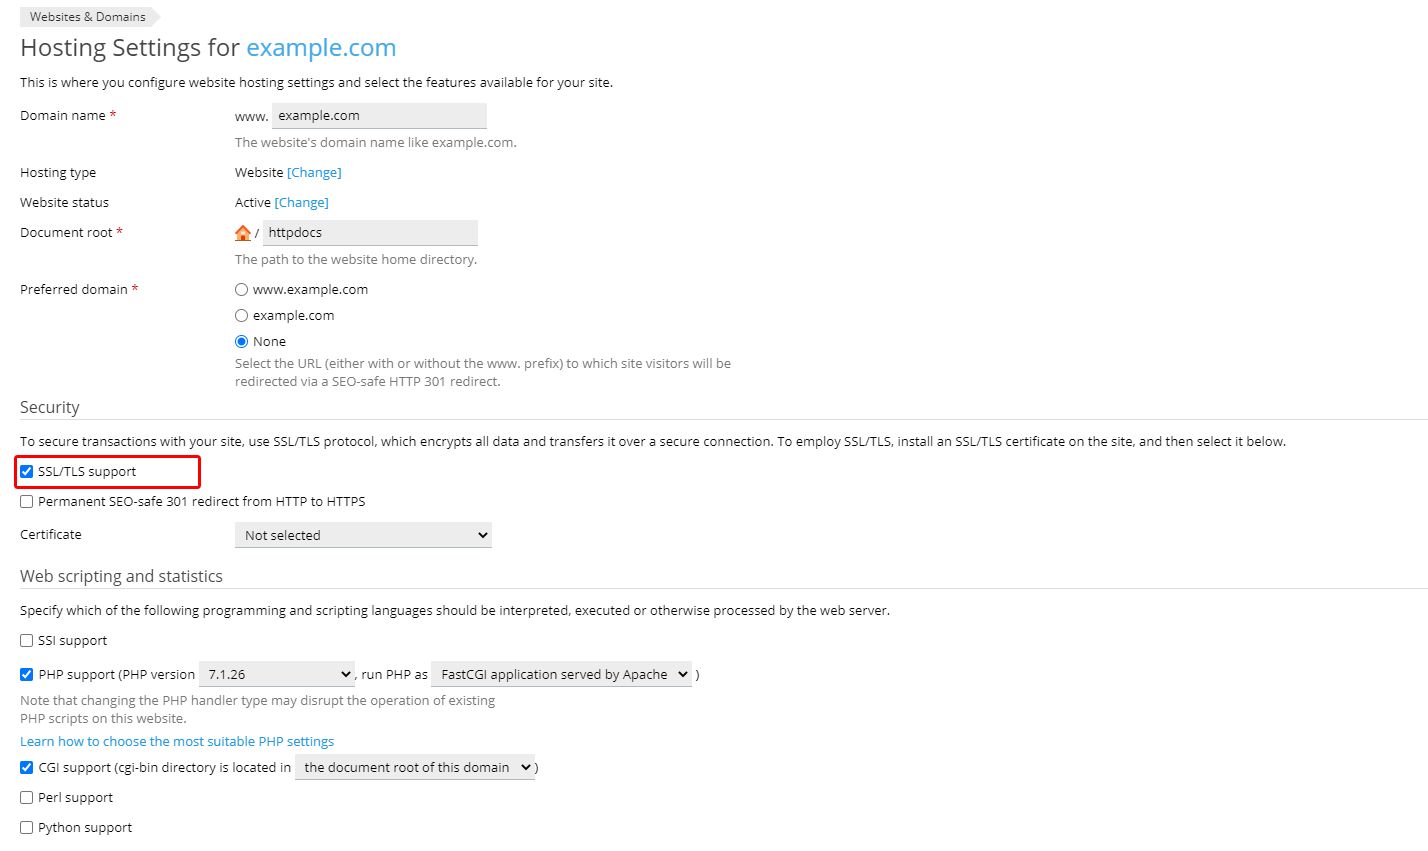Select example.com preferred domain radio
The height and width of the screenshot is (851, 1428).
pos(241,316)
